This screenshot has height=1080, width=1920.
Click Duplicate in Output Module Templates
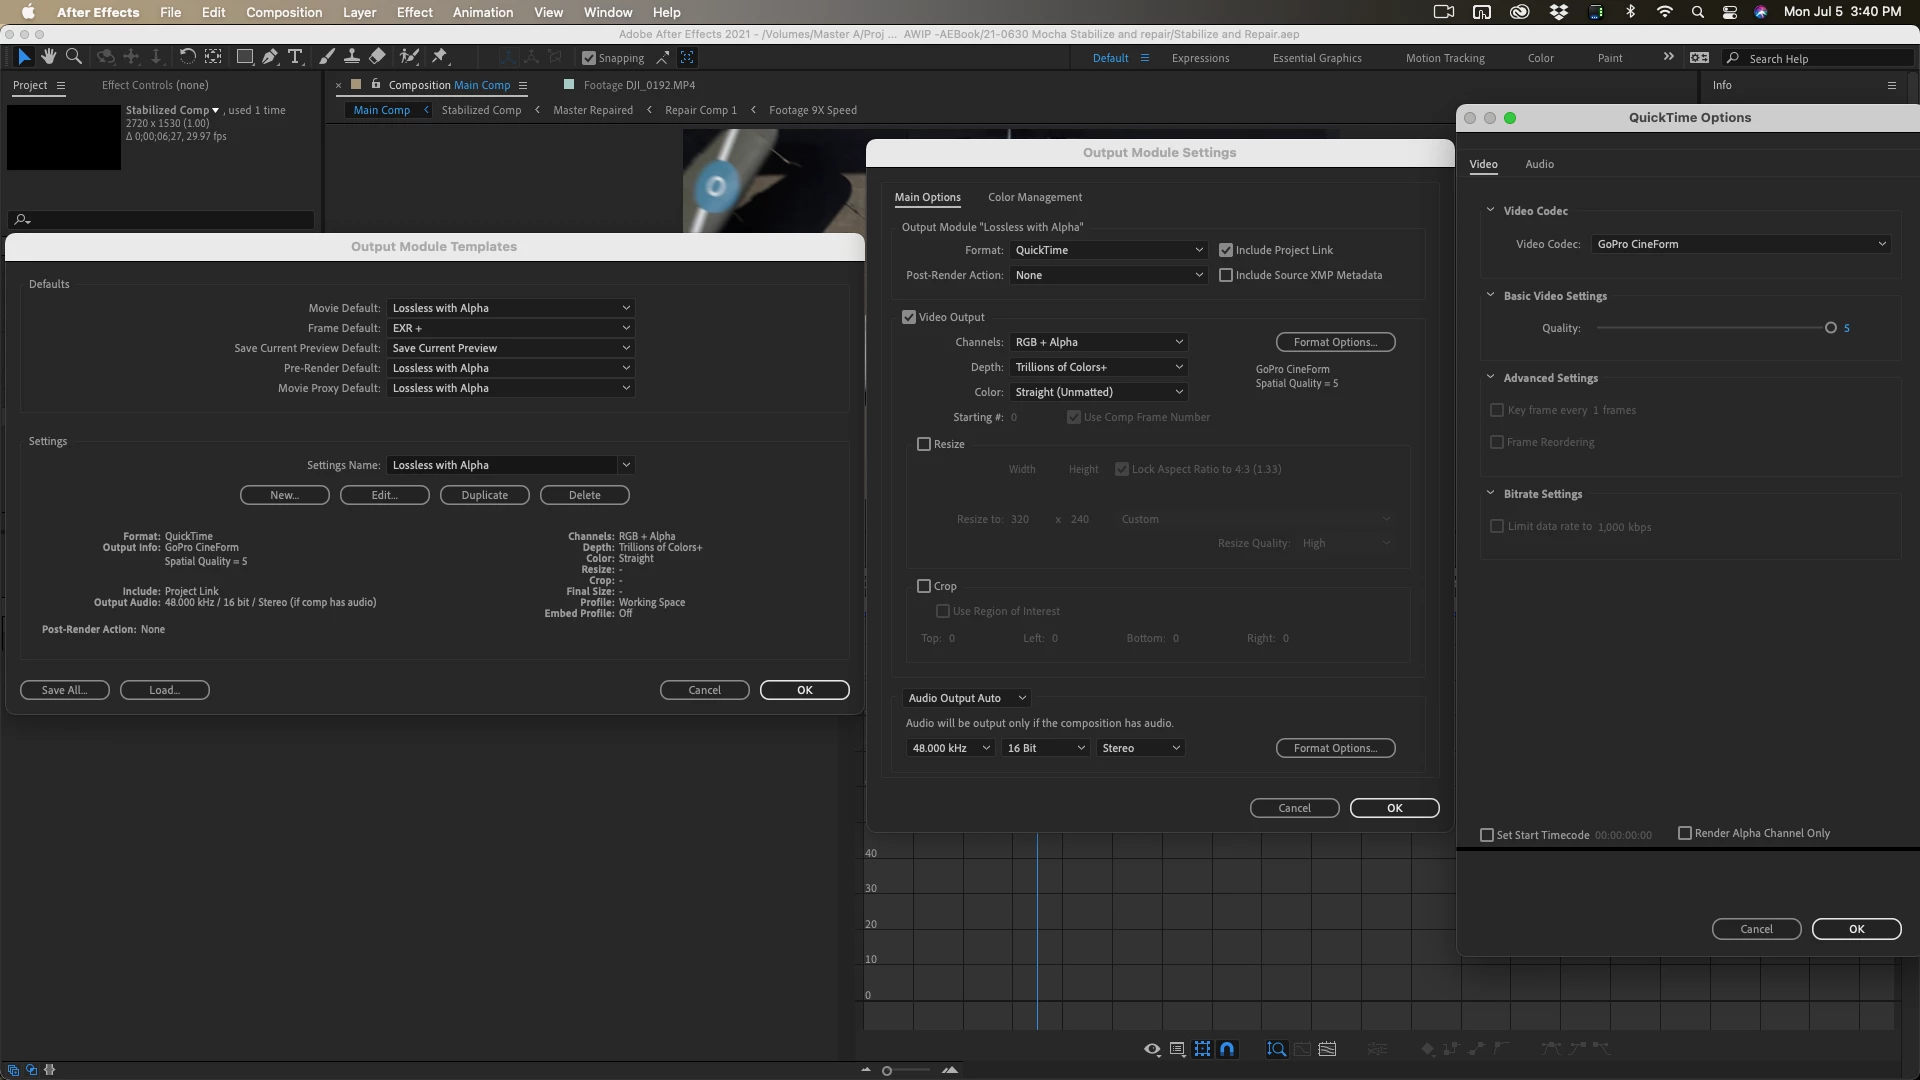tap(484, 495)
